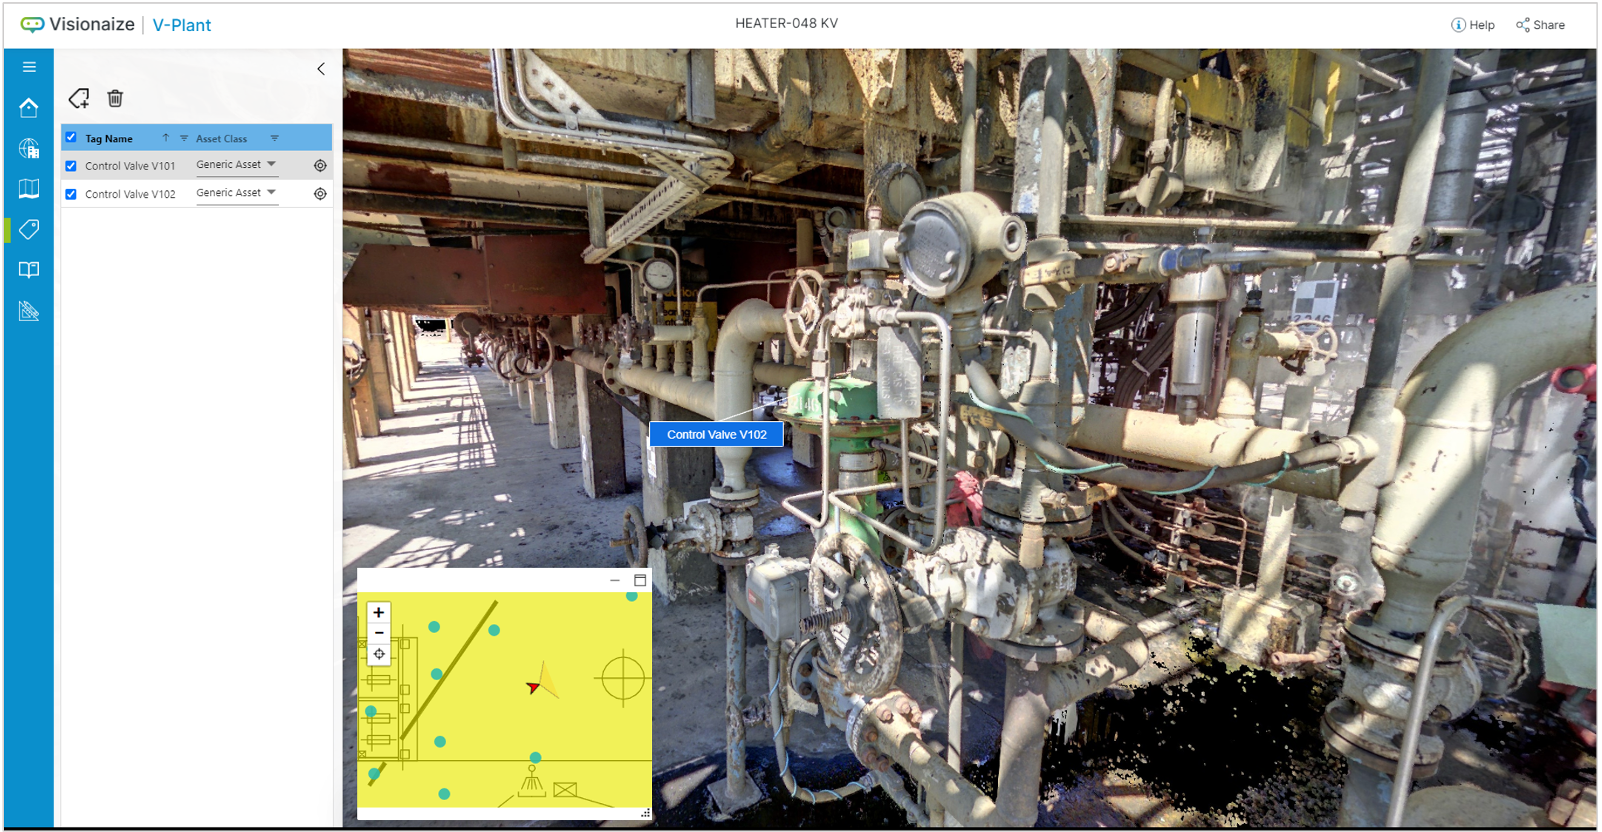Viewport: 1602px width, 832px height.
Task: Collapse the tag panel with the chevron
Action: 321,69
